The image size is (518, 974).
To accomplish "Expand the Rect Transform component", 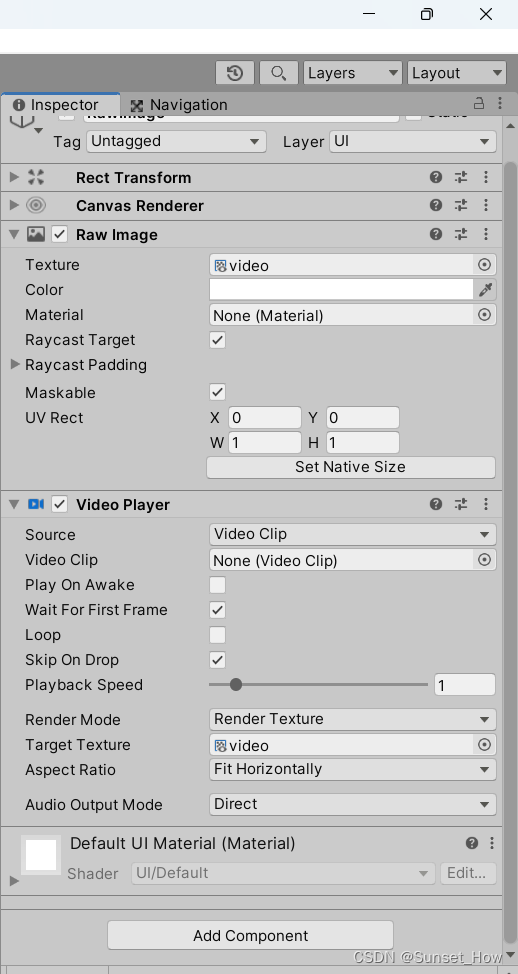I will [15, 178].
